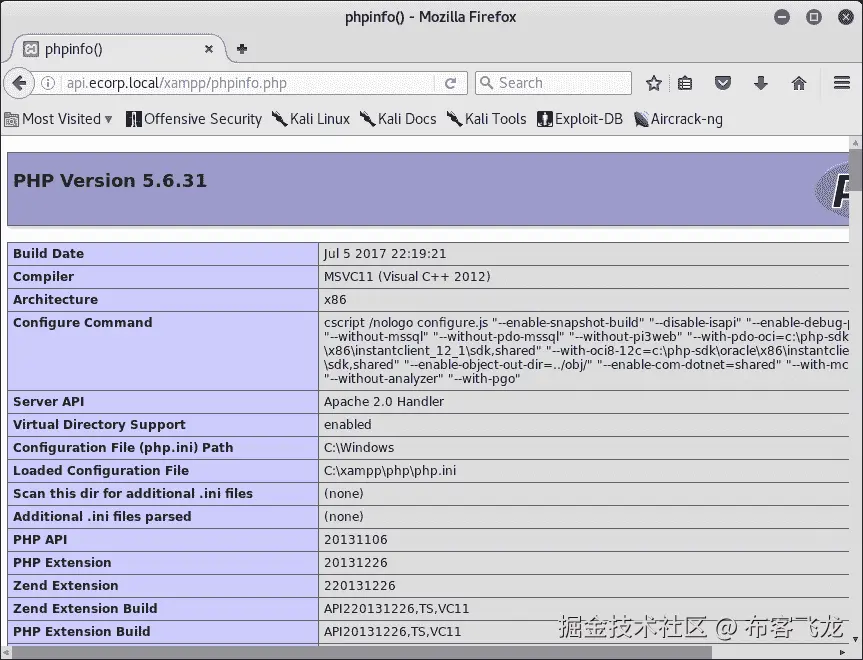Viewport: 863px width, 660px height.
Task: Go back using the back arrow button
Action: pyautogui.click(x=19, y=83)
